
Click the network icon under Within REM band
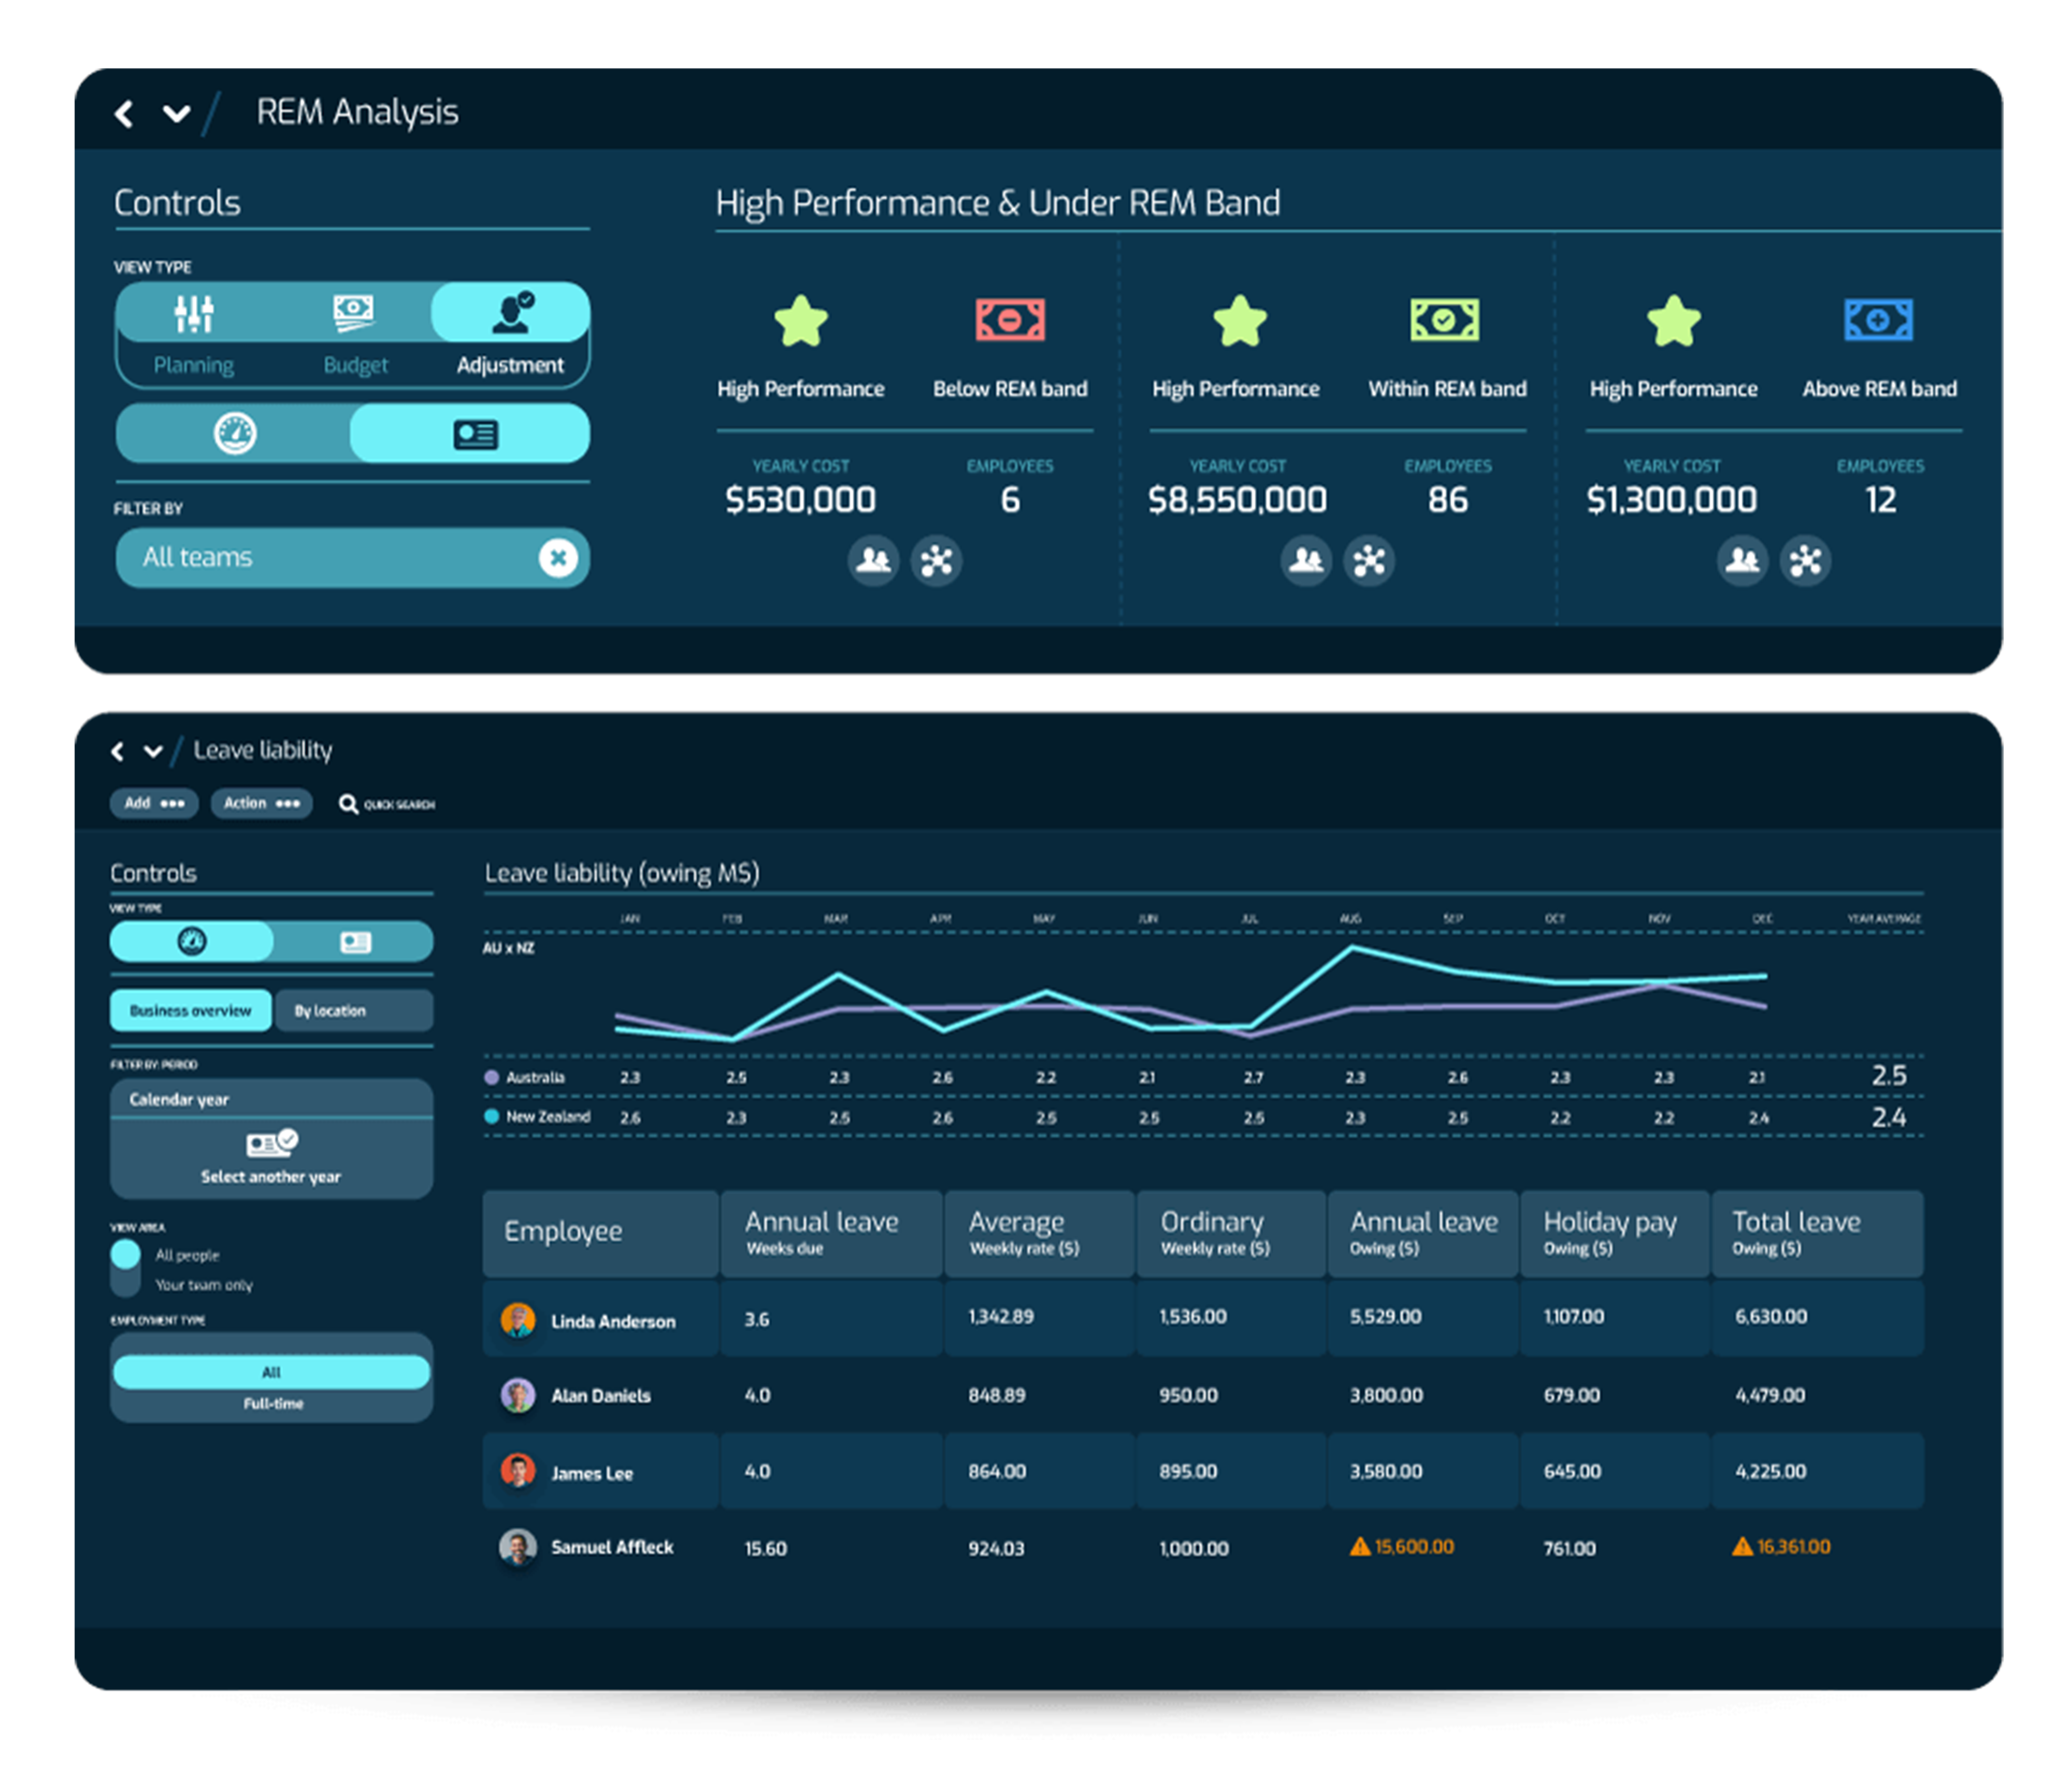pyautogui.click(x=1369, y=560)
